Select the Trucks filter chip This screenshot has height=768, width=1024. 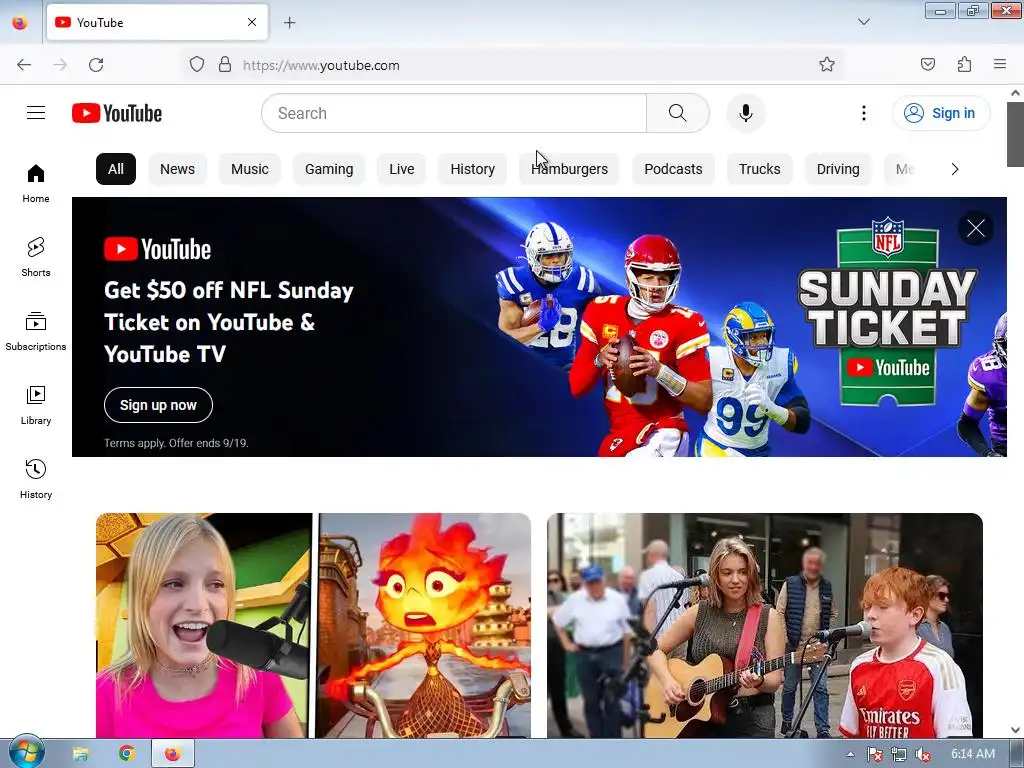point(760,169)
